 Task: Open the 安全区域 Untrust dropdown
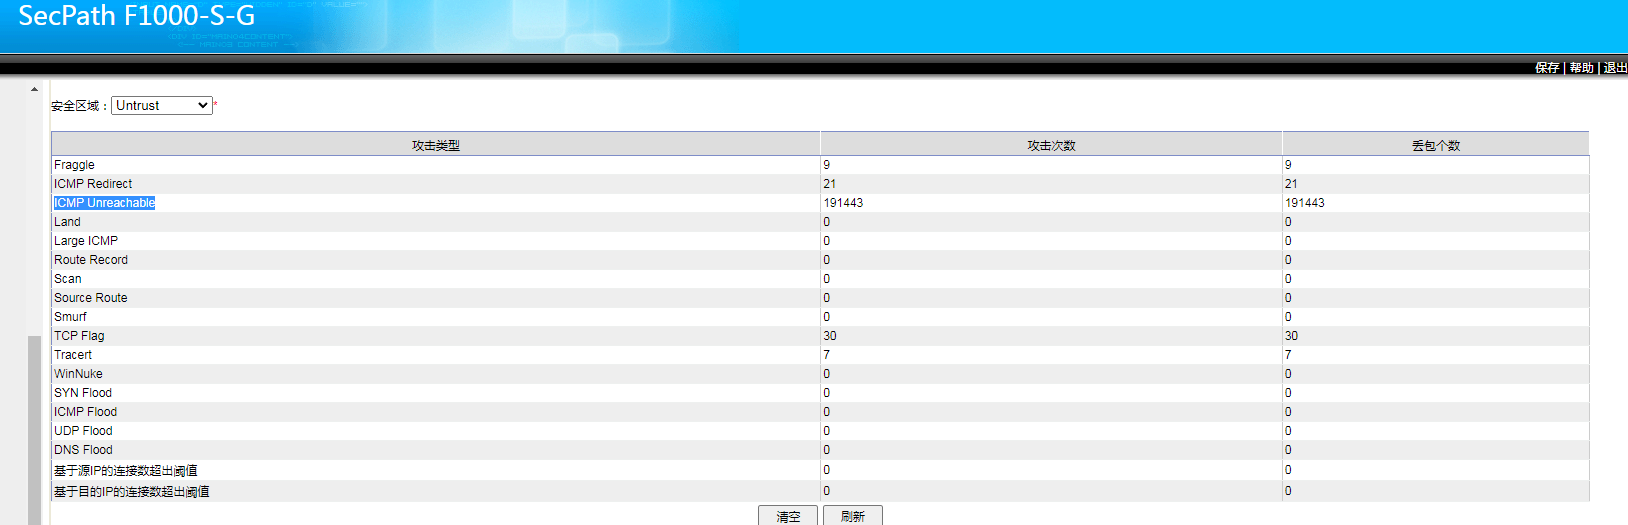[161, 105]
